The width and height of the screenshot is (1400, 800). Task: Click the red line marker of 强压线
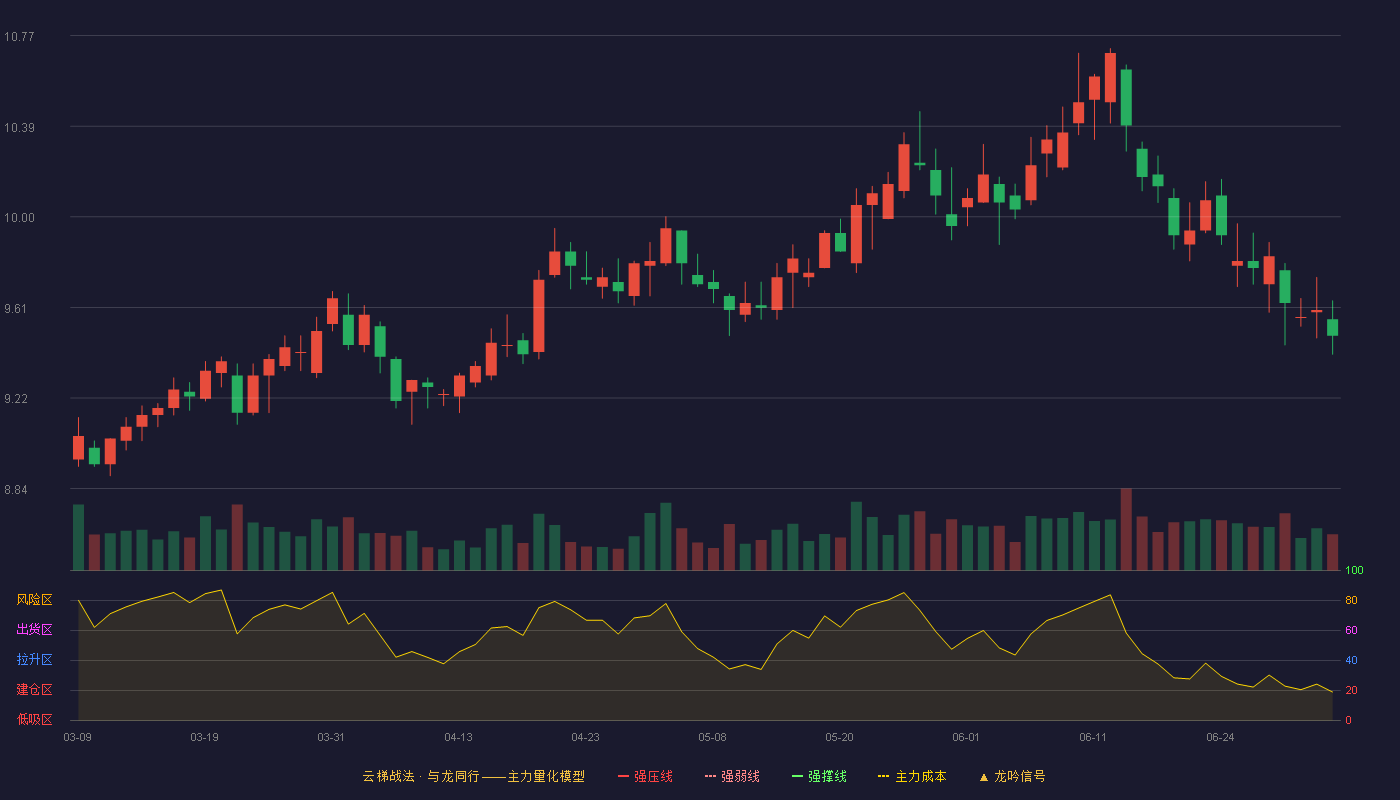(624, 777)
